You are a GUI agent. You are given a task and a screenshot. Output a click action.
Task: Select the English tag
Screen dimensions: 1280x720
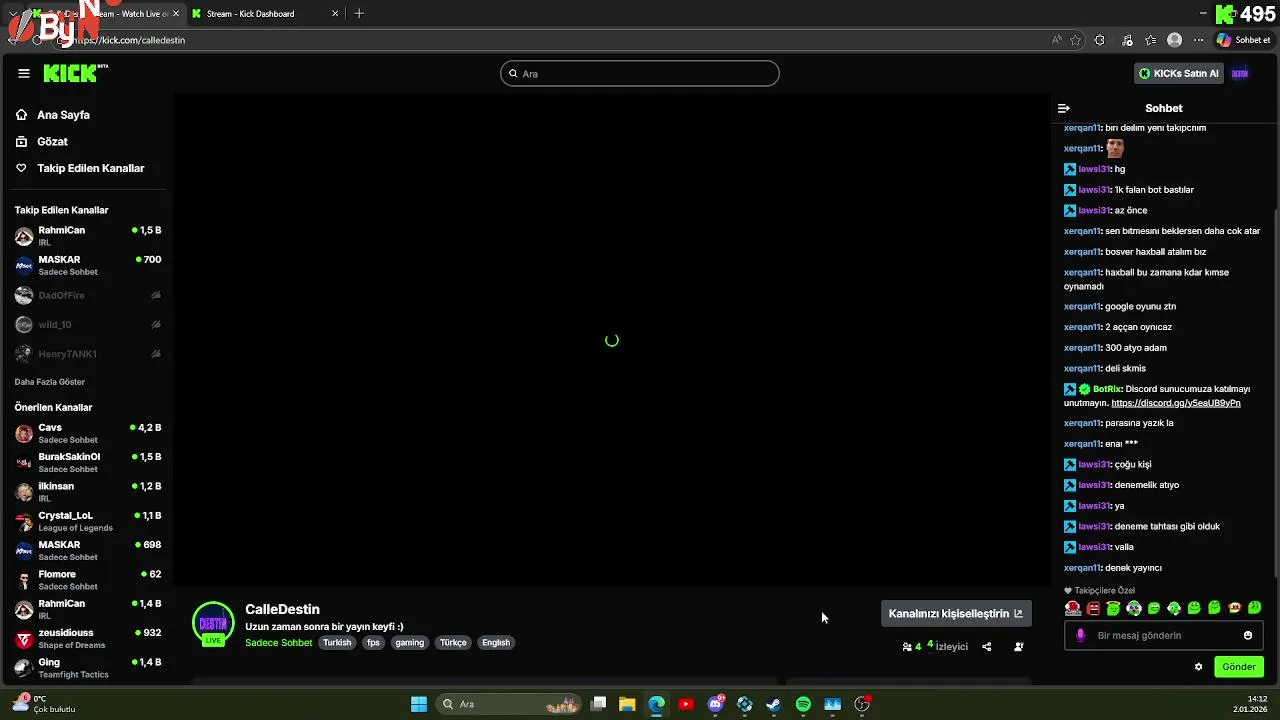[496, 643]
